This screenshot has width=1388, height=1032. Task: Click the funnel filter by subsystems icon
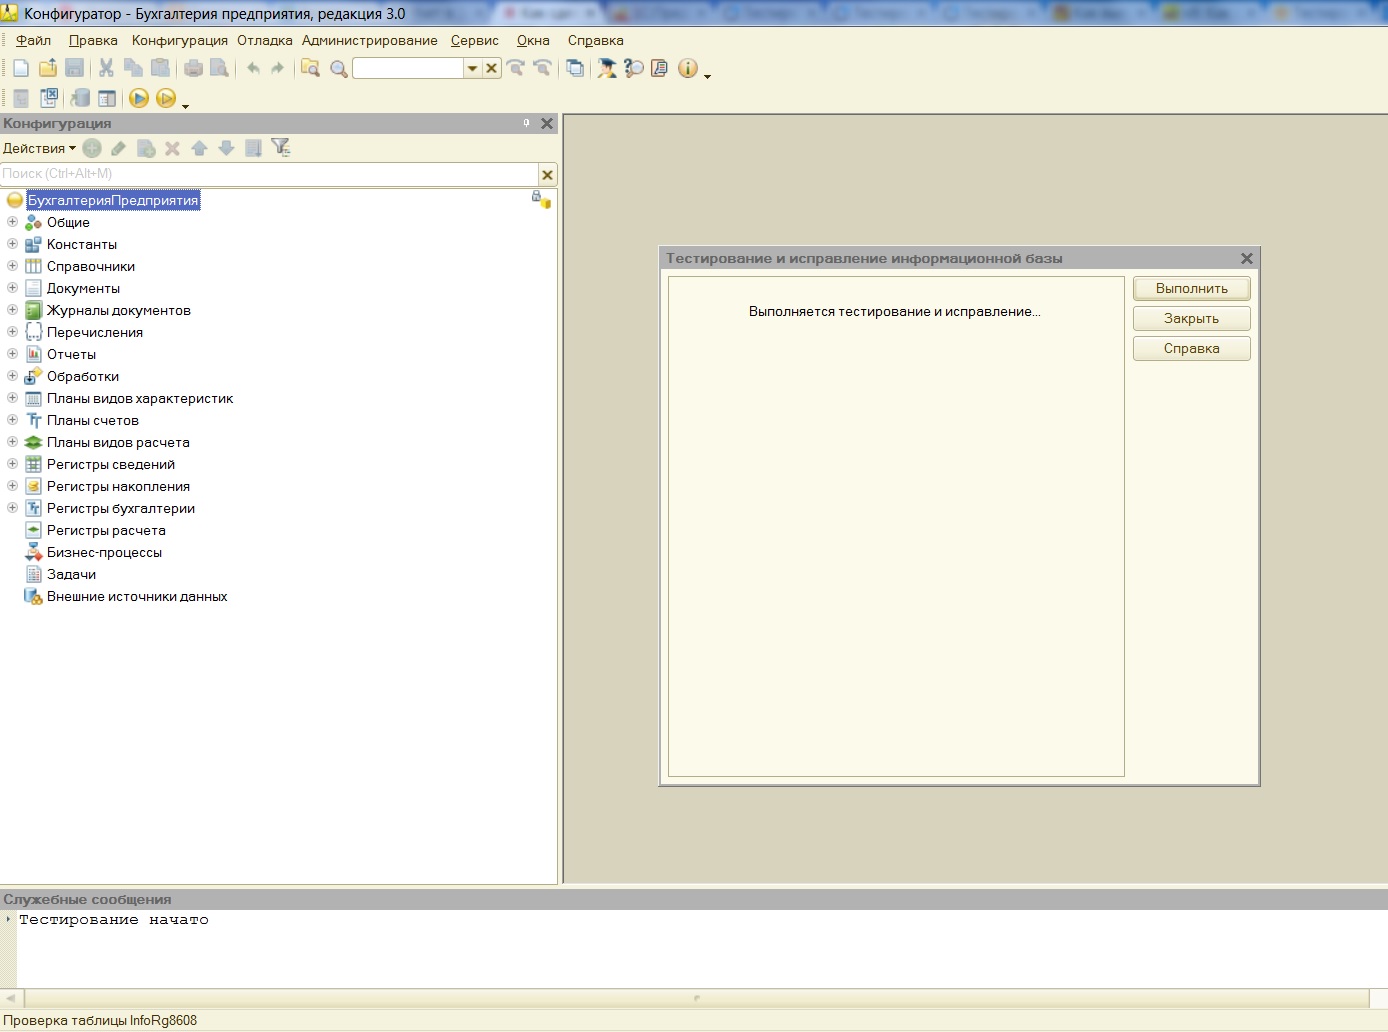coord(281,148)
